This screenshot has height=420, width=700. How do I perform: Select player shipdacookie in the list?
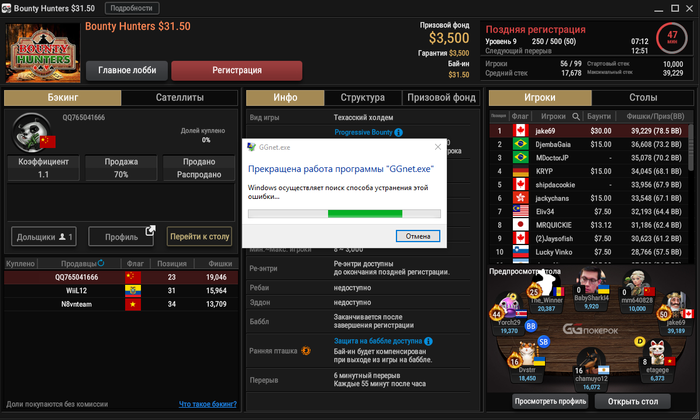pyautogui.click(x=588, y=185)
